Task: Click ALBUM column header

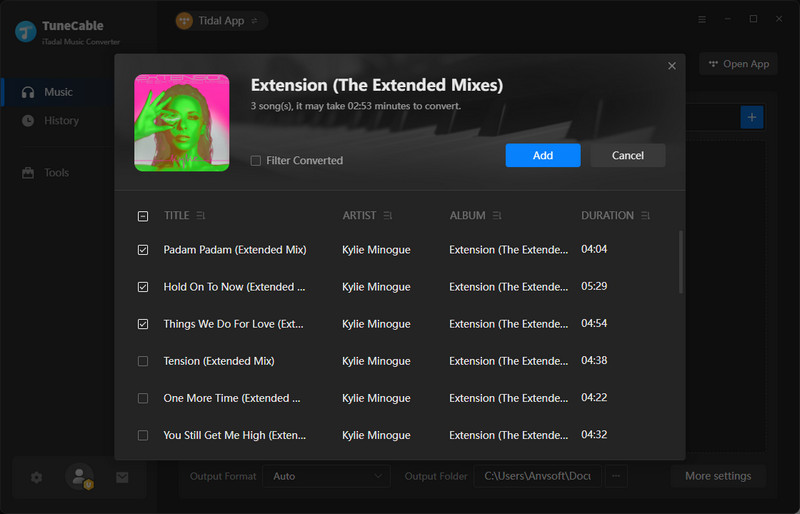Action: (x=467, y=216)
